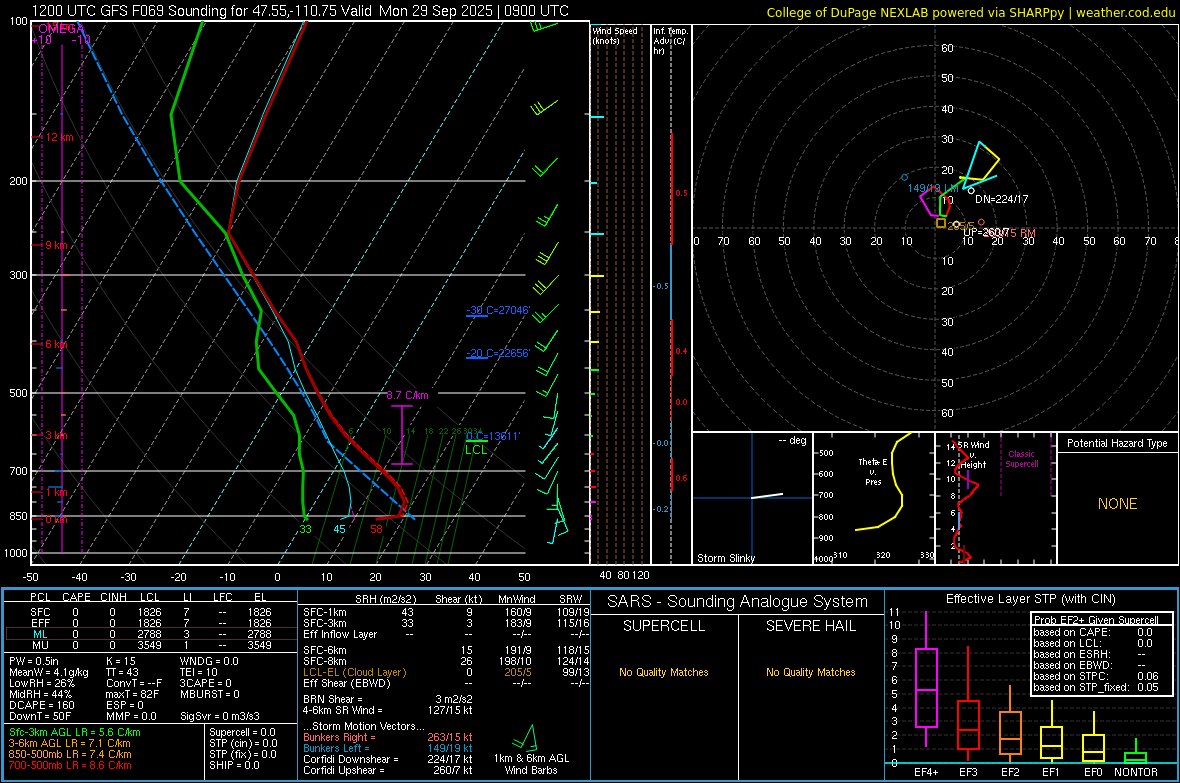Click the maxT = 82F value
Image resolution: width=1180 pixels, height=783 pixels.
click(x=132, y=694)
